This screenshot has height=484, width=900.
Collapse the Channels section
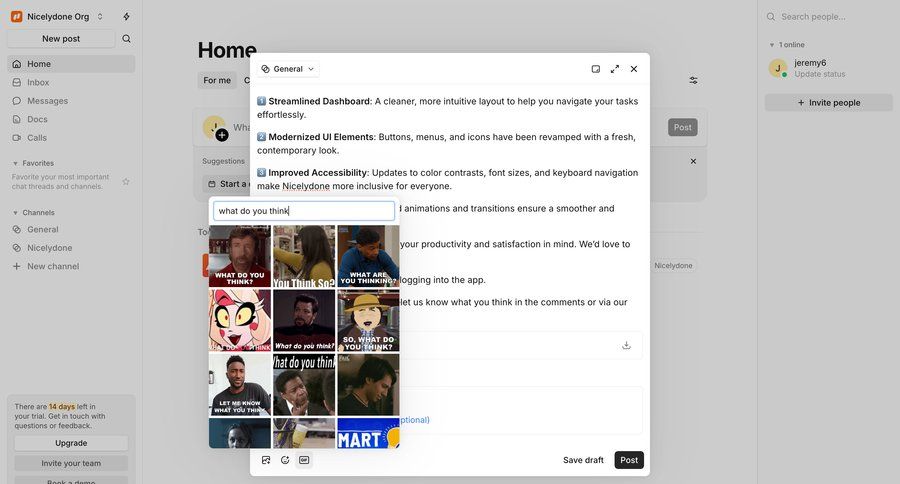(15, 212)
